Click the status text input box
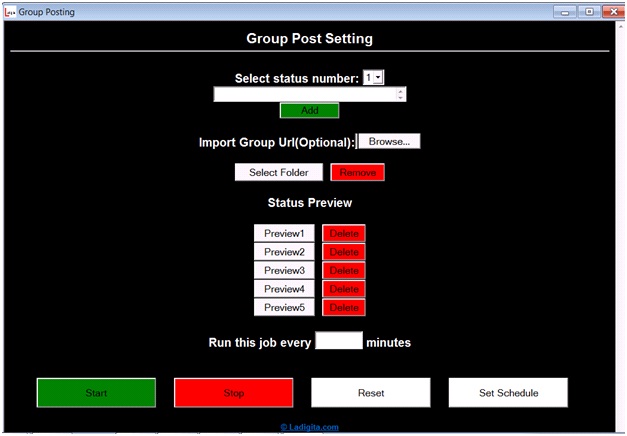The height and width of the screenshot is (436, 627). pyautogui.click(x=310, y=94)
